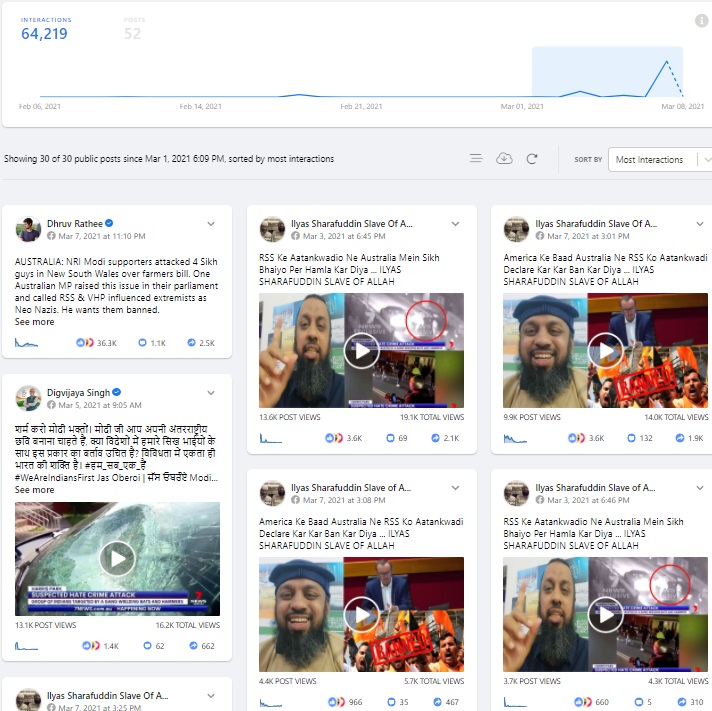Click the download data cloud icon
The image size is (712, 711).
504,159
